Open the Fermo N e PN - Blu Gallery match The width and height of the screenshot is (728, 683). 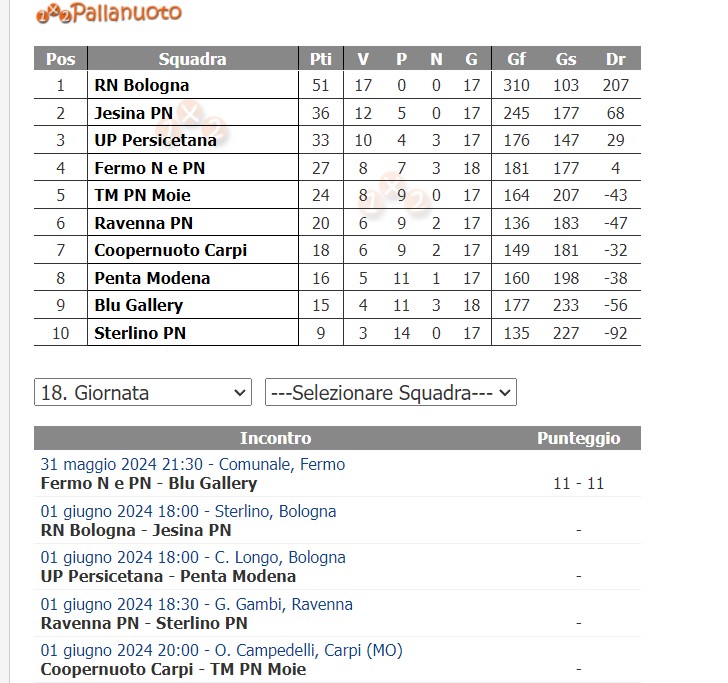149,484
